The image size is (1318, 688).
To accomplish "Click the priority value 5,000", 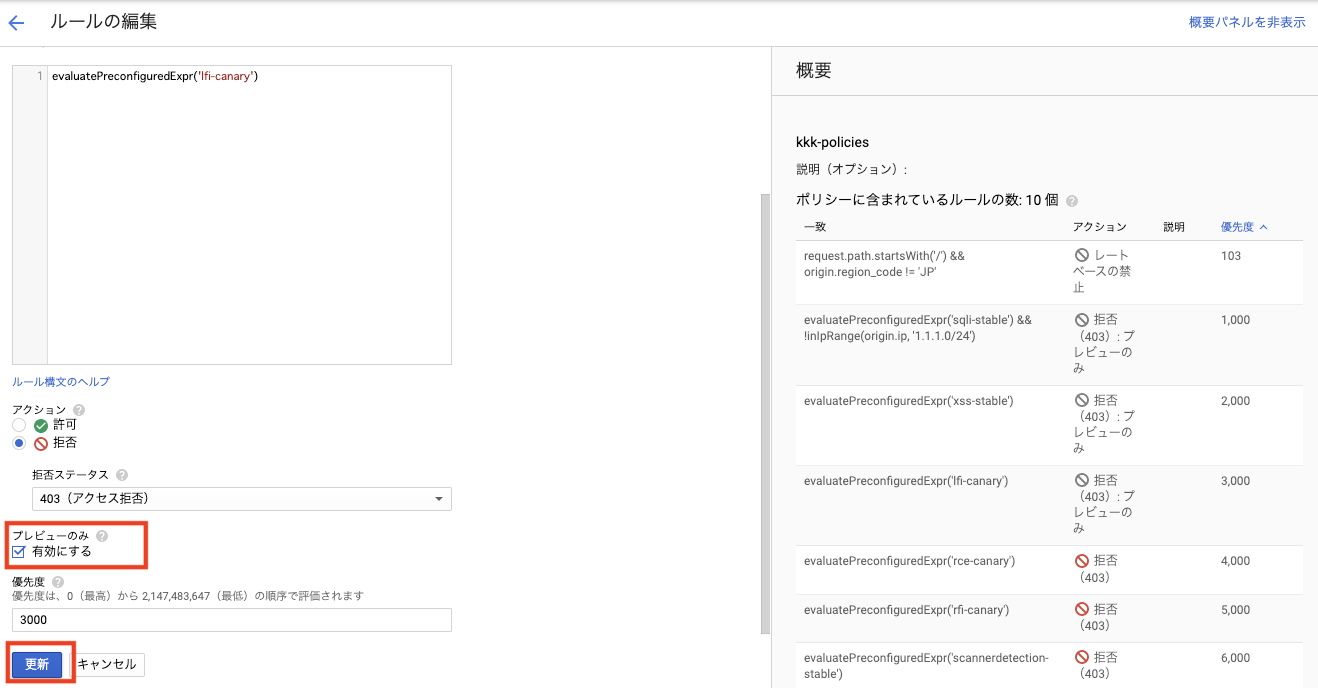I will tap(1235, 609).
